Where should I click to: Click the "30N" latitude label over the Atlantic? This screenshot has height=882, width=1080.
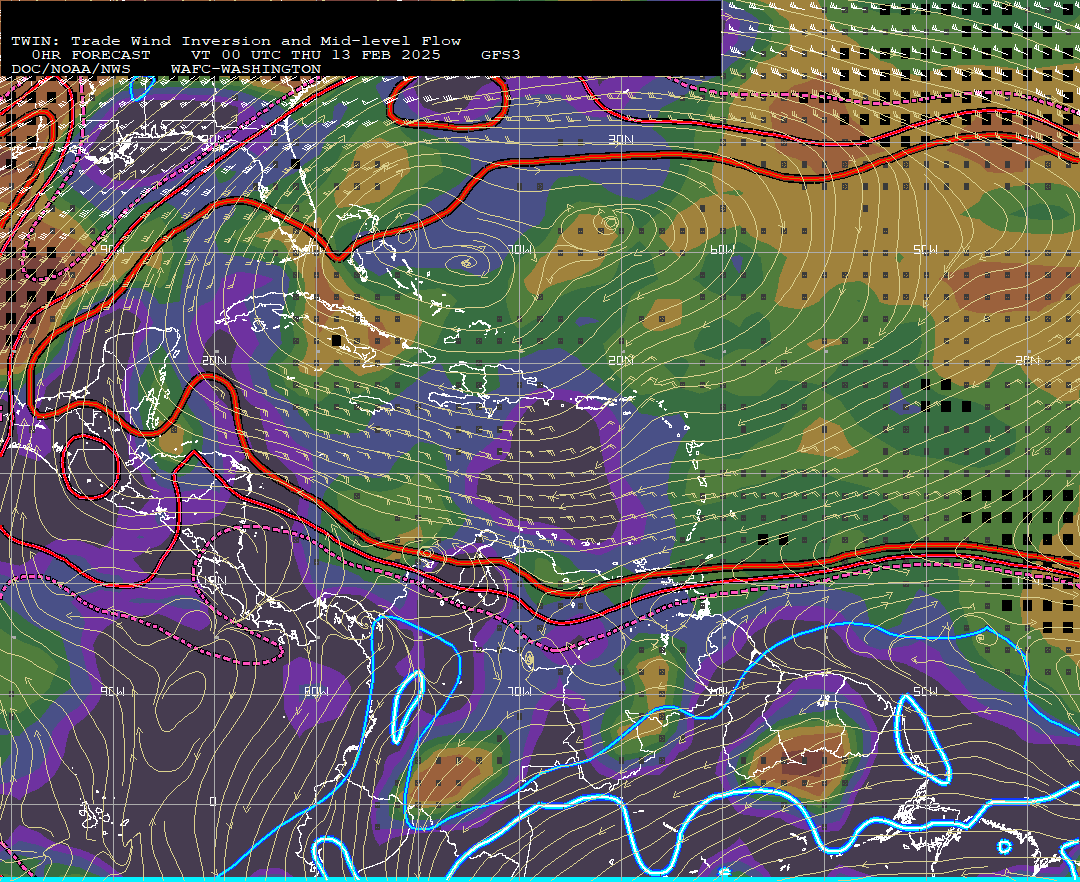(621, 140)
